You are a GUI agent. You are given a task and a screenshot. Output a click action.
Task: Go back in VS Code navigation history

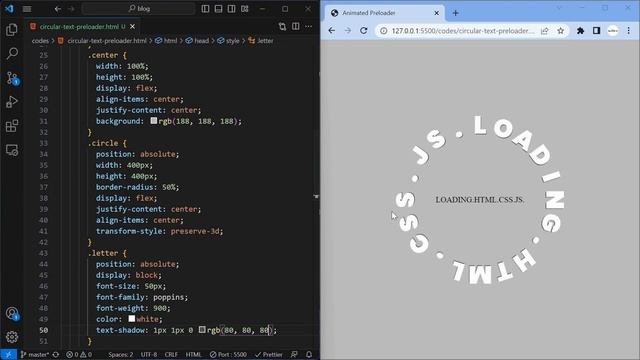58,9
